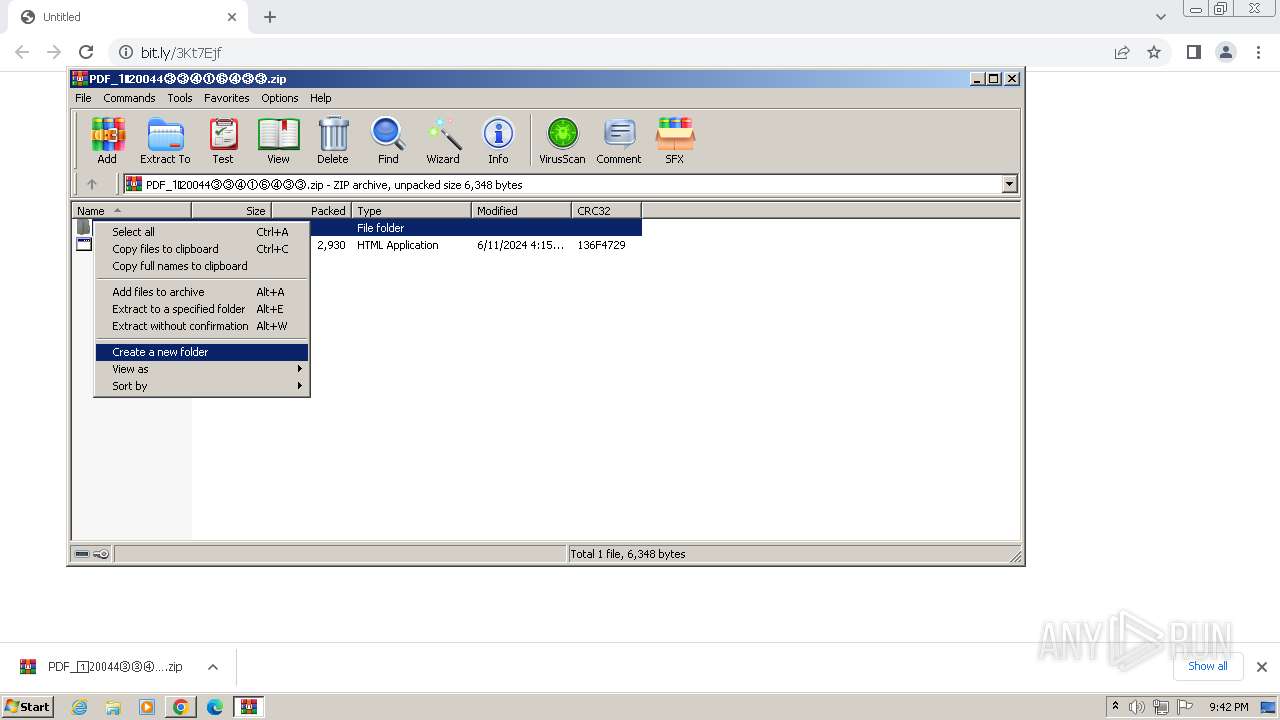
Task: Choose Create a new folder
Action: [x=202, y=352]
